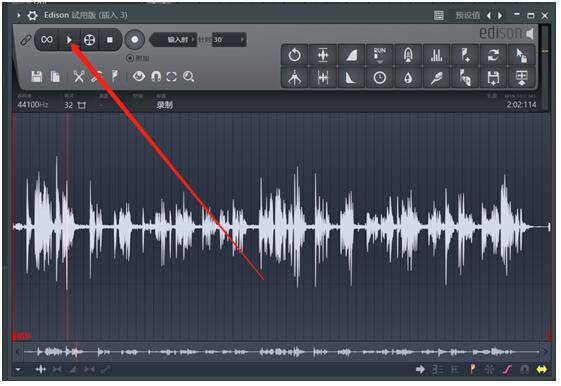This screenshot has width=561, height=386.
Task: Click the round record button
Action: pyautogui.click(x=135, y=39)
